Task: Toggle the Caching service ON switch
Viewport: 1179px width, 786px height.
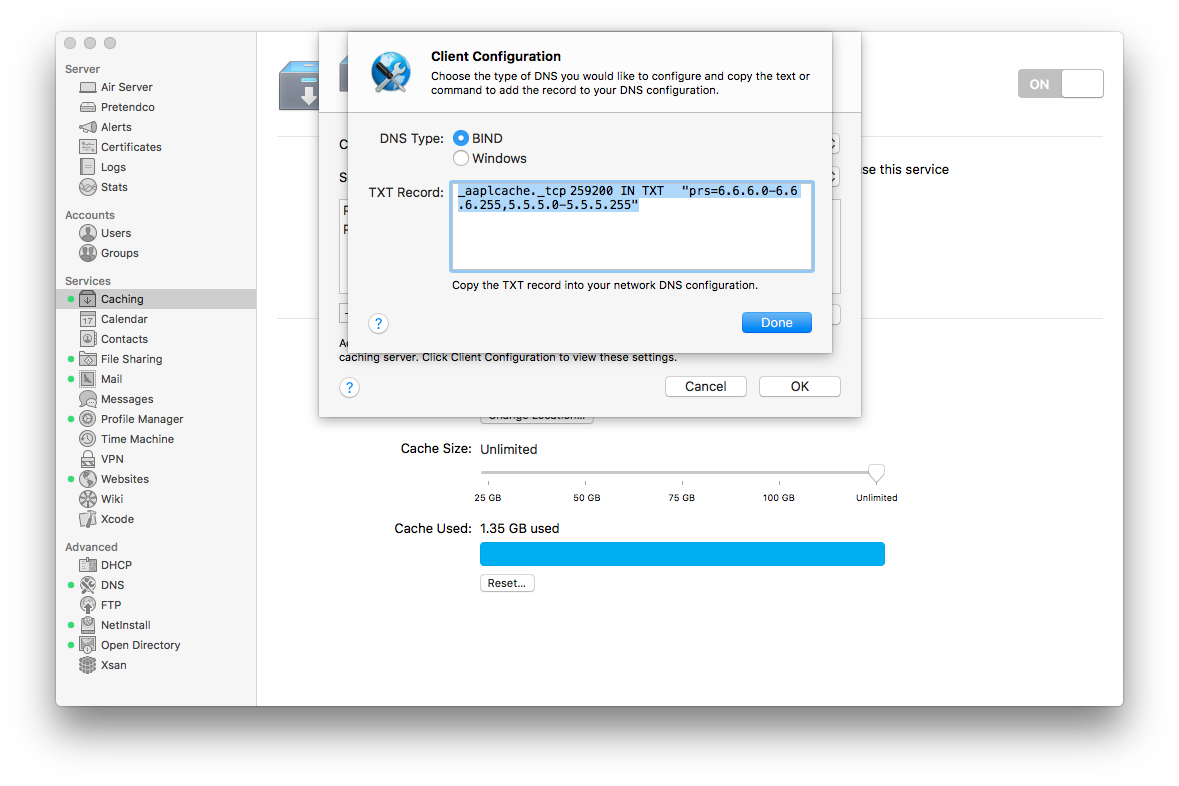Action: (1060, 83)
